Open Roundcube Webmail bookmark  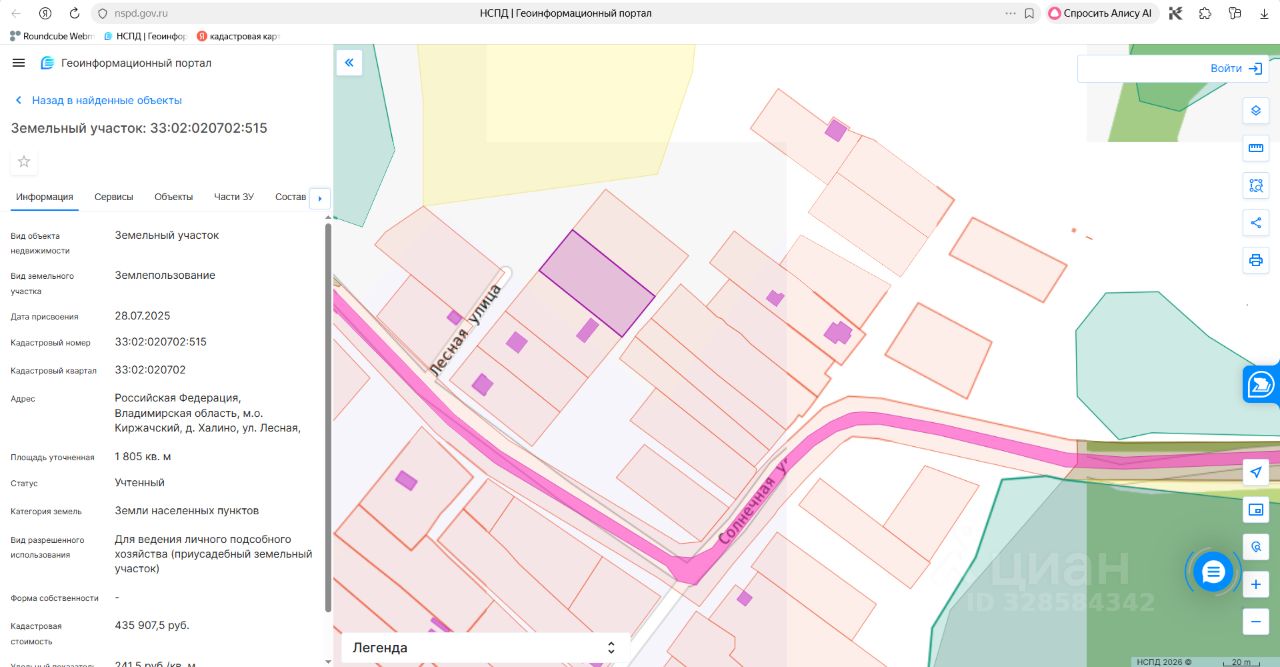click(x=51, y=36)
